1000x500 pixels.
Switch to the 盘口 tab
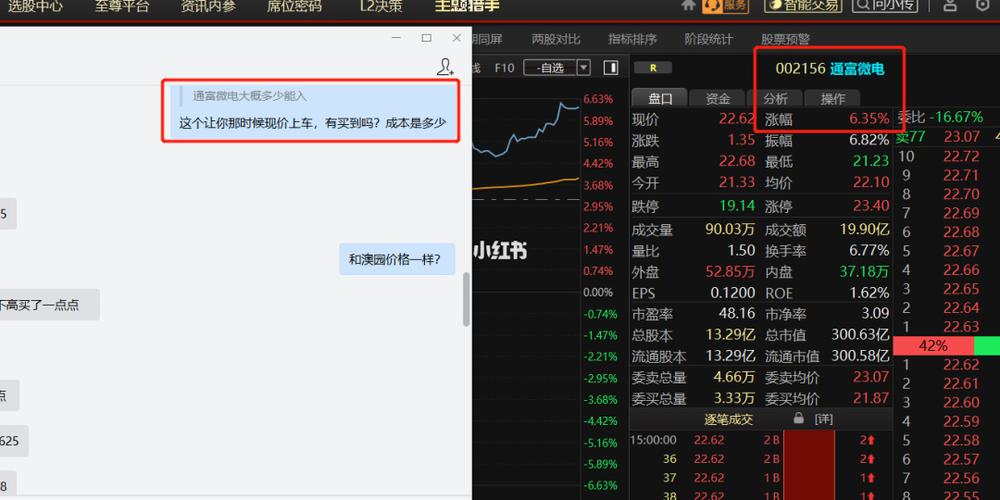pos(660,98)
